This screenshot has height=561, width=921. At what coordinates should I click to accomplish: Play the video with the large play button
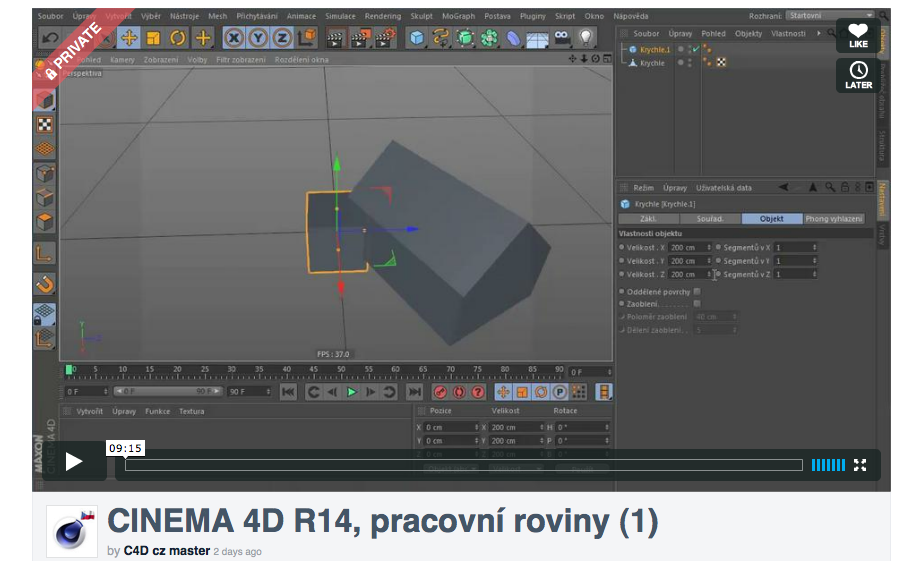tap(74, 462)
